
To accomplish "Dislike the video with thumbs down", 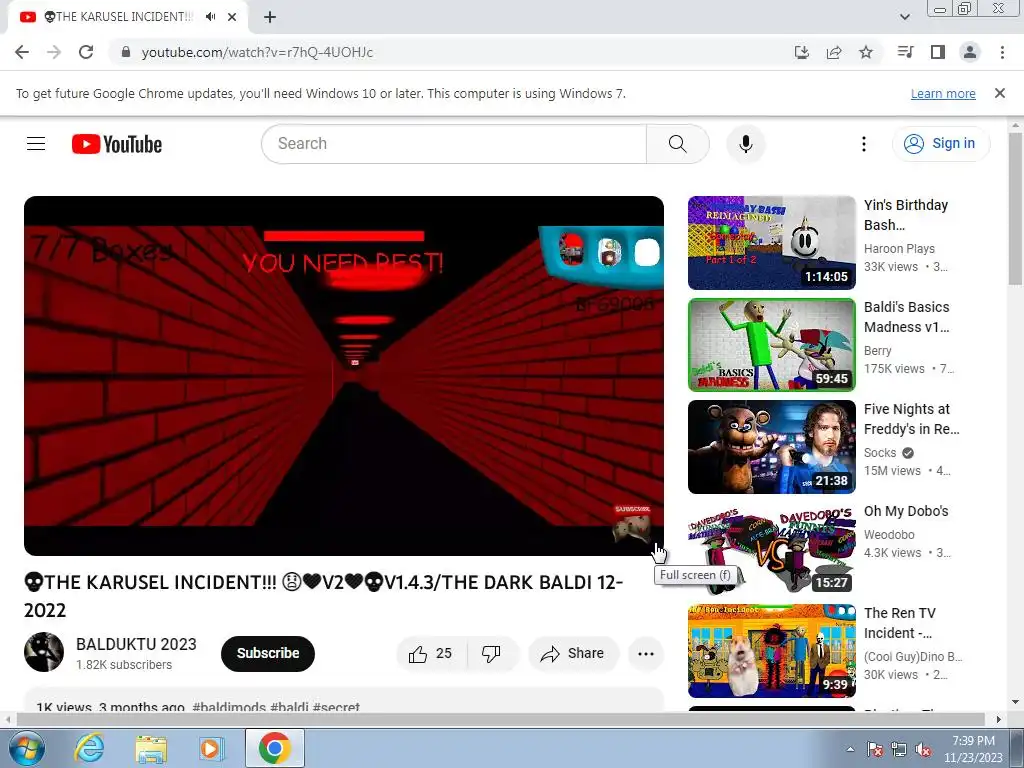I will (491, 654).
